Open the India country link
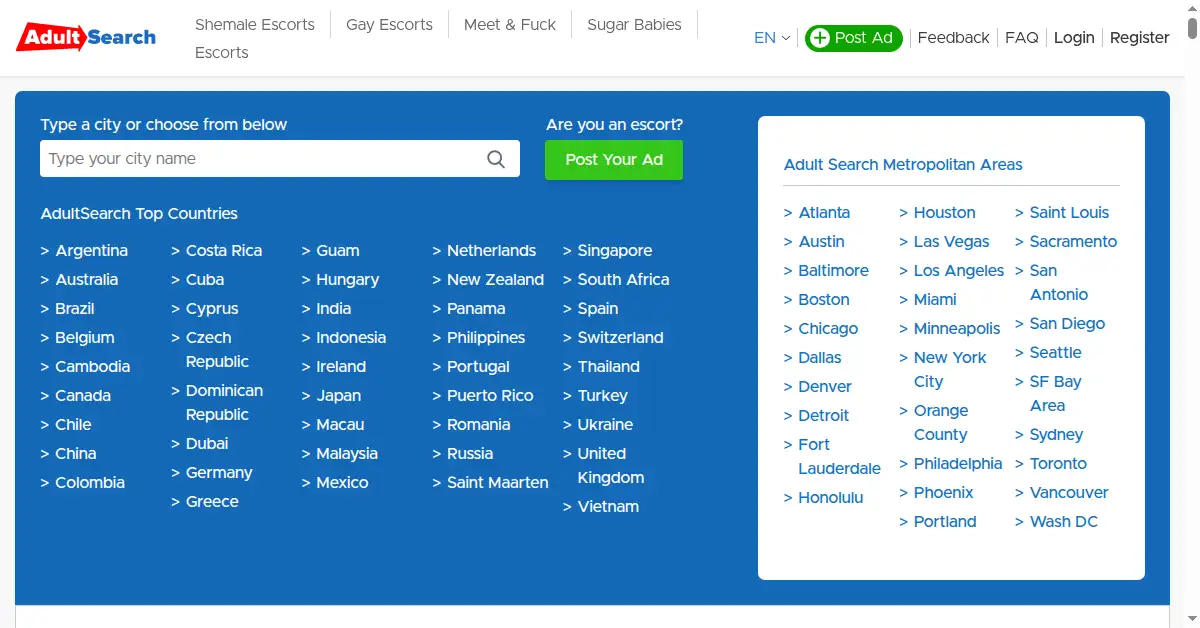 tap(333, 309)
